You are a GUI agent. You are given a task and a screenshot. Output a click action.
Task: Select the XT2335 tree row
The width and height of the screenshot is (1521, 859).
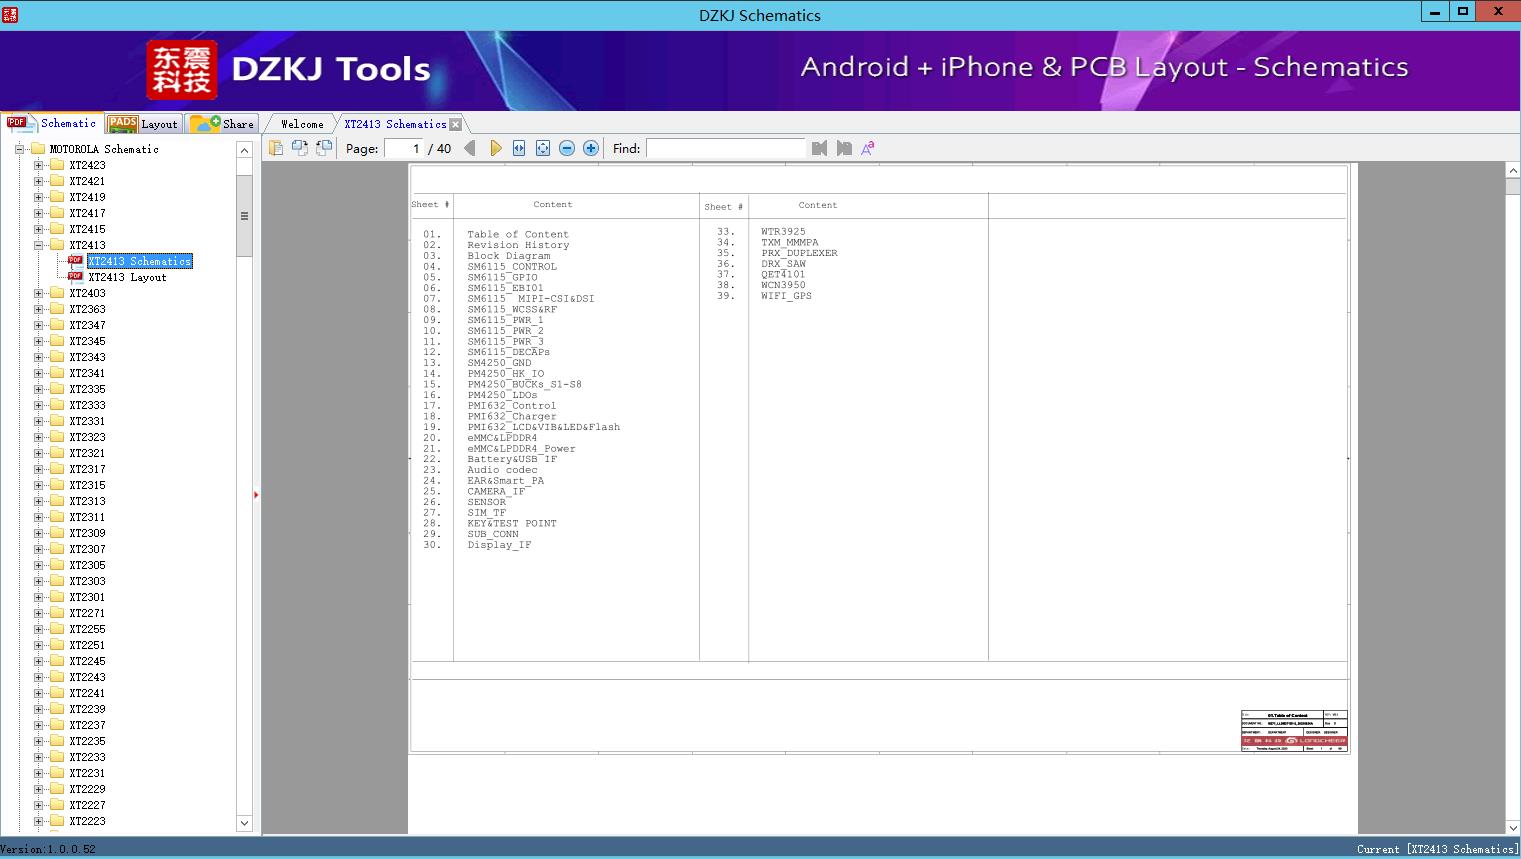click(87, 389)
